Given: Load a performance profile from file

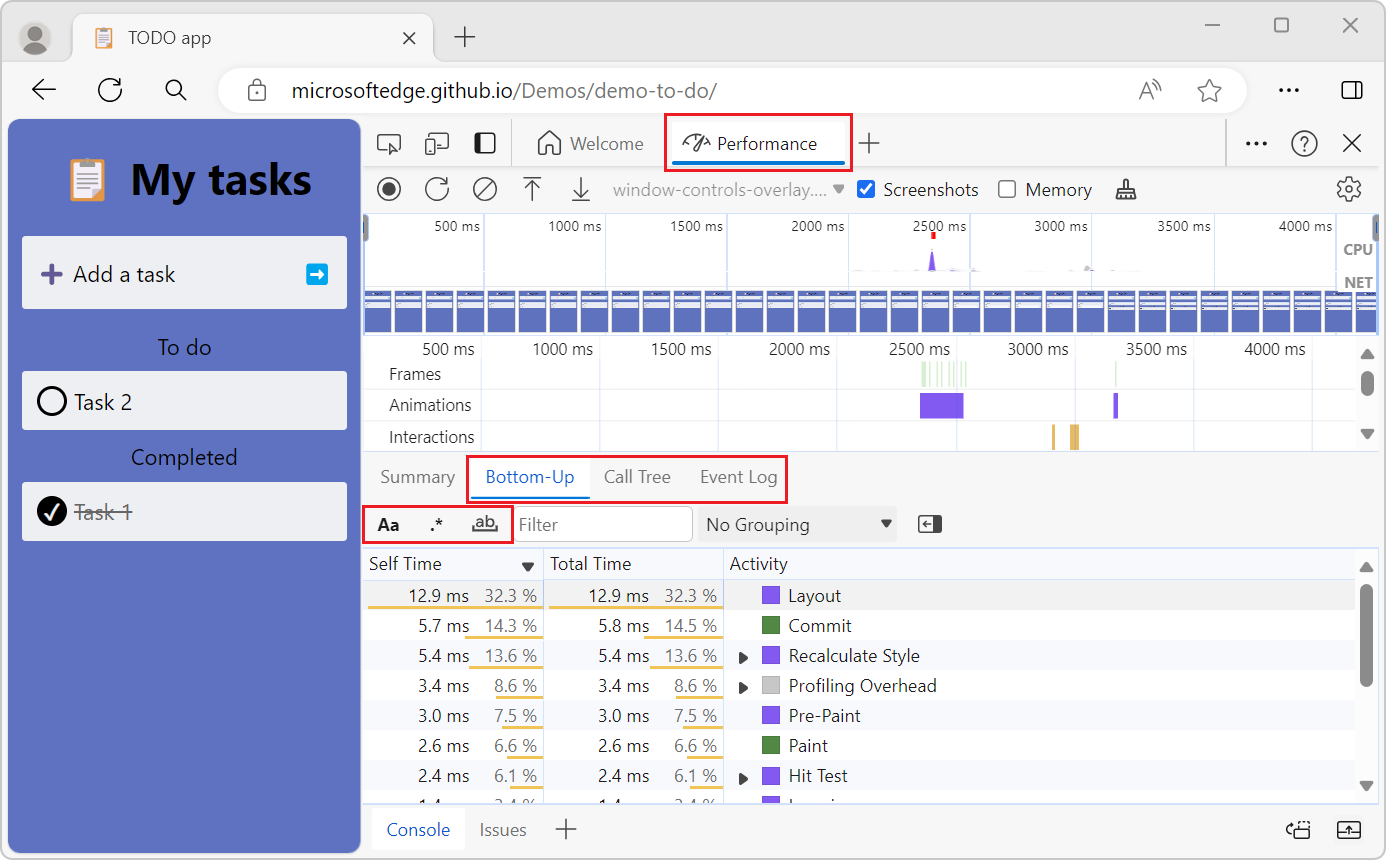Looking at the screenshot, I should click(x=533, y=189).
